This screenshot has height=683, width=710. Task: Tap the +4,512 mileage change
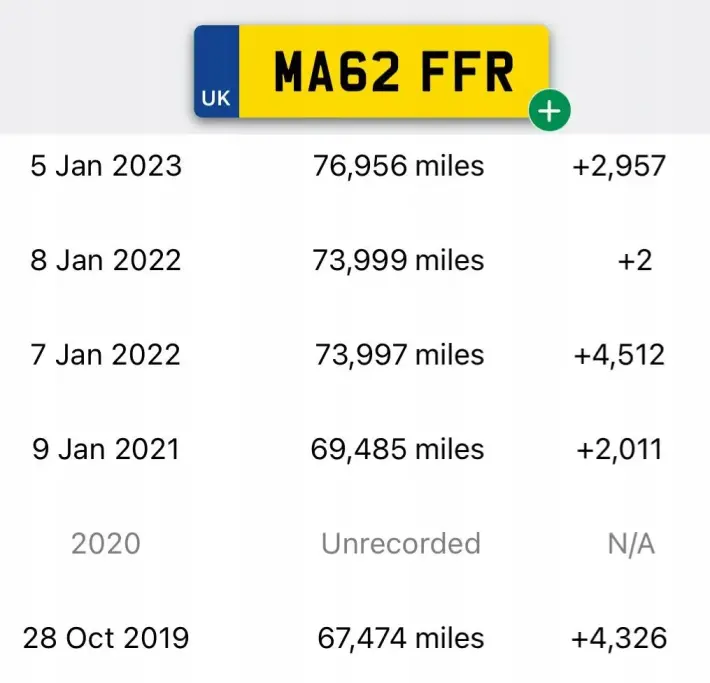click(619, 355)
